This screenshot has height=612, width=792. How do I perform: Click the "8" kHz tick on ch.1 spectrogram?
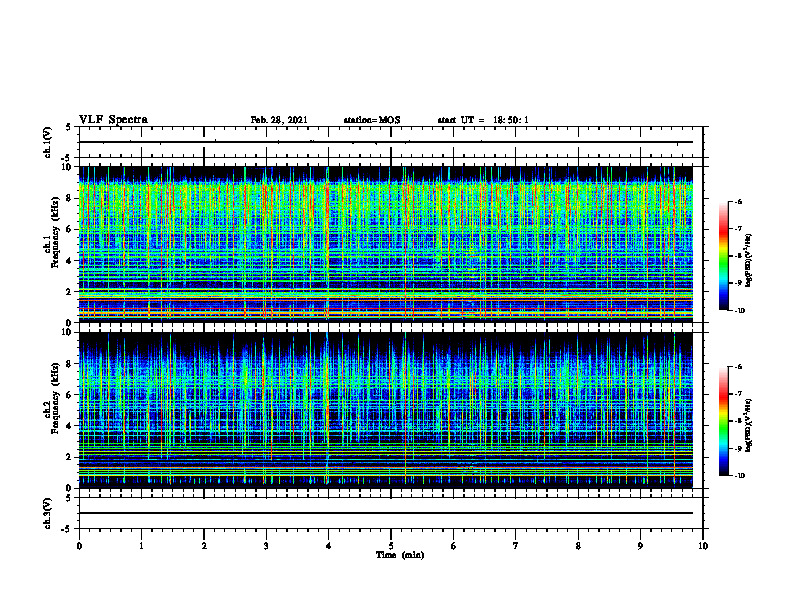coord(70,198)
